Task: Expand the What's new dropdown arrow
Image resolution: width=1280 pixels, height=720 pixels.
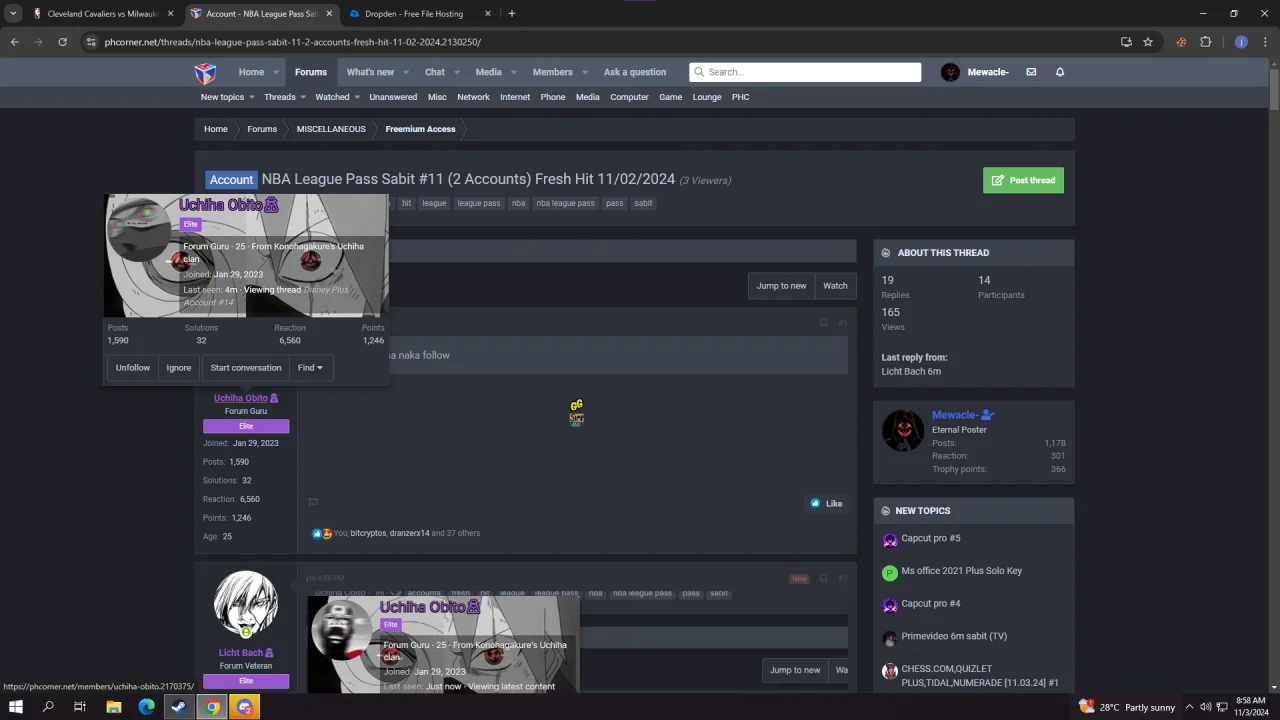Action: (408, 72)
